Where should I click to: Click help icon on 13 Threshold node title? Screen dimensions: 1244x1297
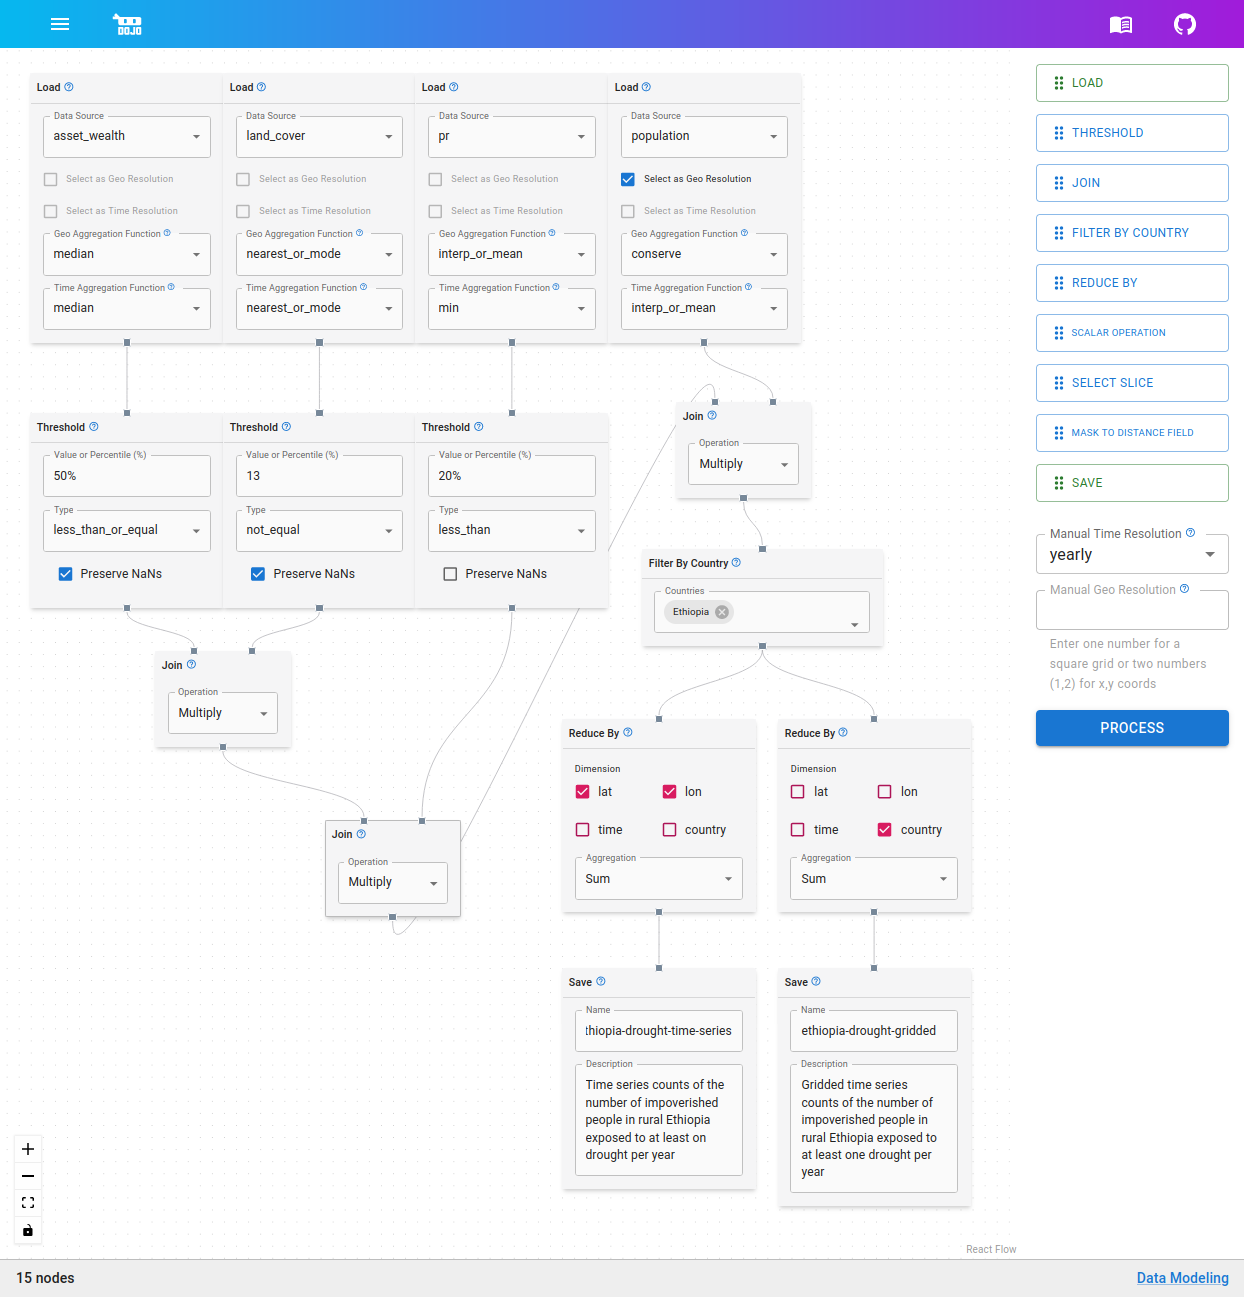286,427
